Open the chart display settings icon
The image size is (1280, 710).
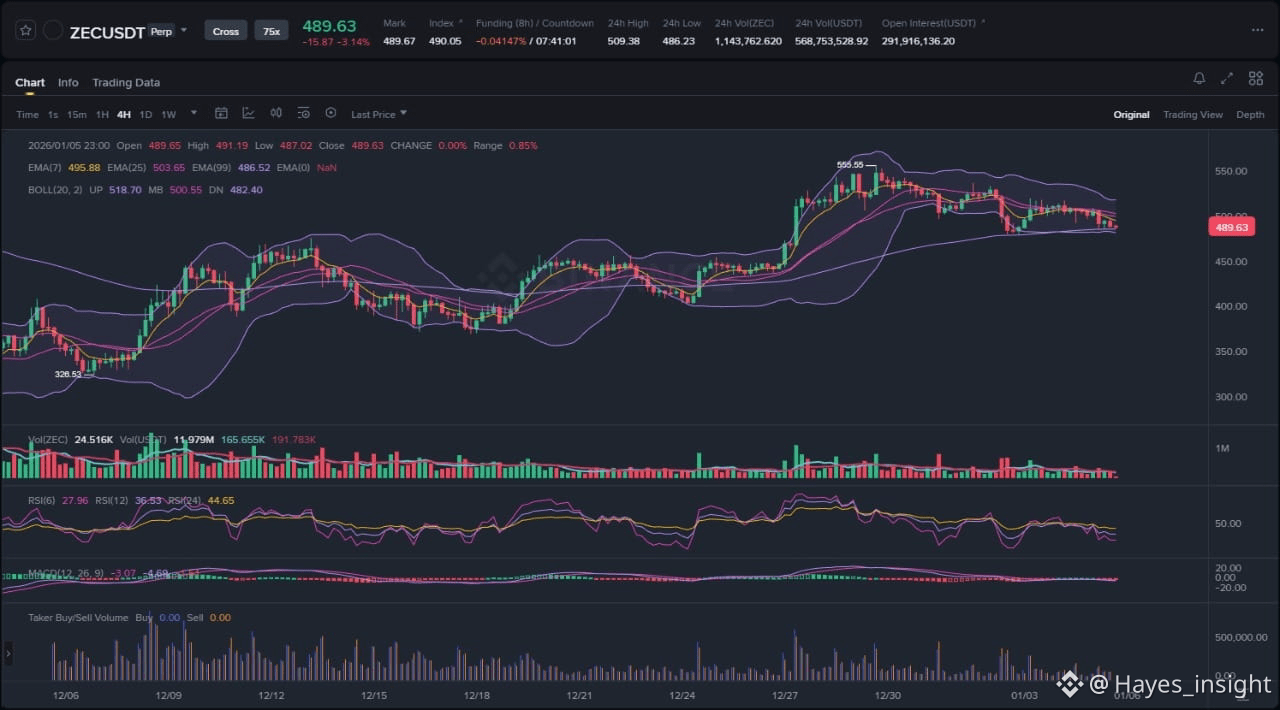(x=303, y=113)
